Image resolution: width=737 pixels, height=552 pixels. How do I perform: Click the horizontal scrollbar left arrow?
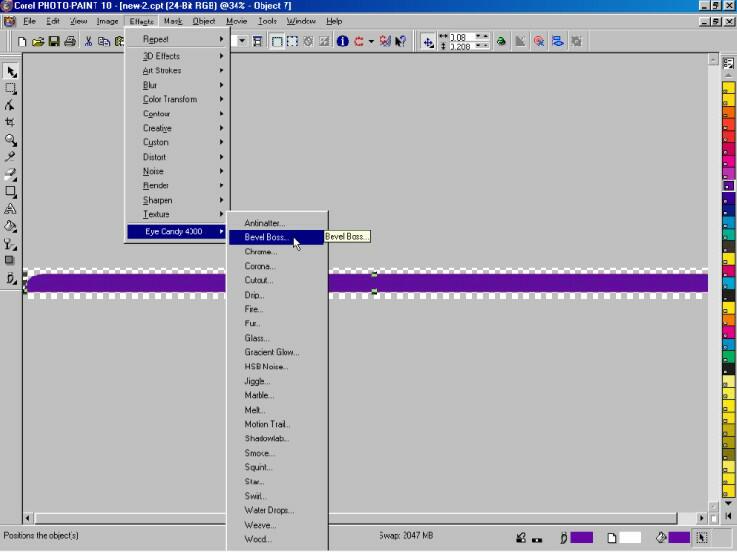coord(27,518)
